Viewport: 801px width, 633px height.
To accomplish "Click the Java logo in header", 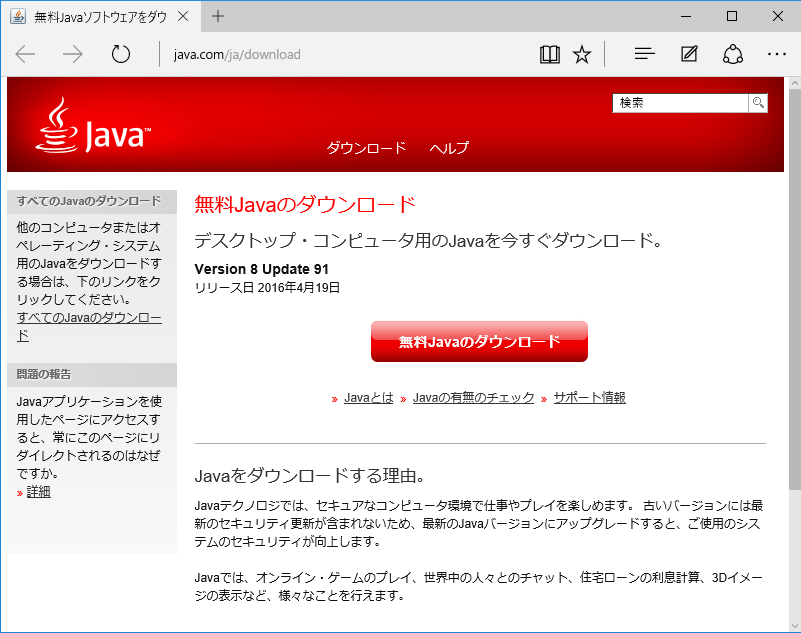I will click(x=93, y=128).
